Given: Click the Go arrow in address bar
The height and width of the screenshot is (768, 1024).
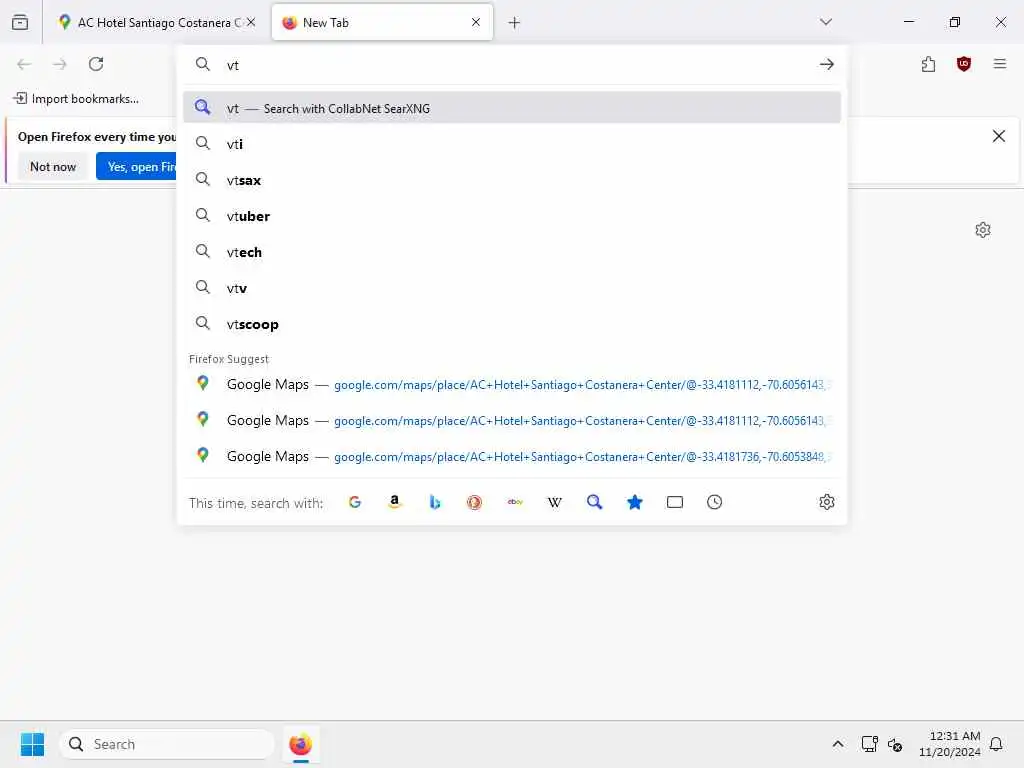Looking at the screenshot, I should 827,64.
